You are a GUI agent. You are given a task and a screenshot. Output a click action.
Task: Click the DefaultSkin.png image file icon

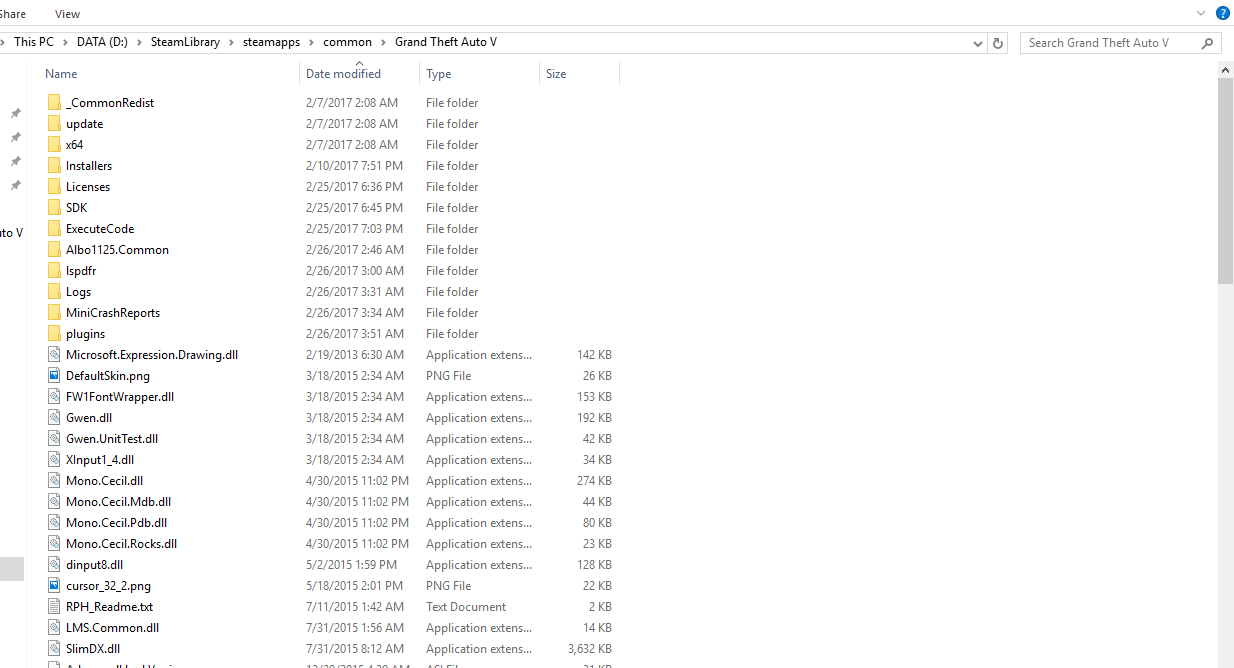(54, 375)
